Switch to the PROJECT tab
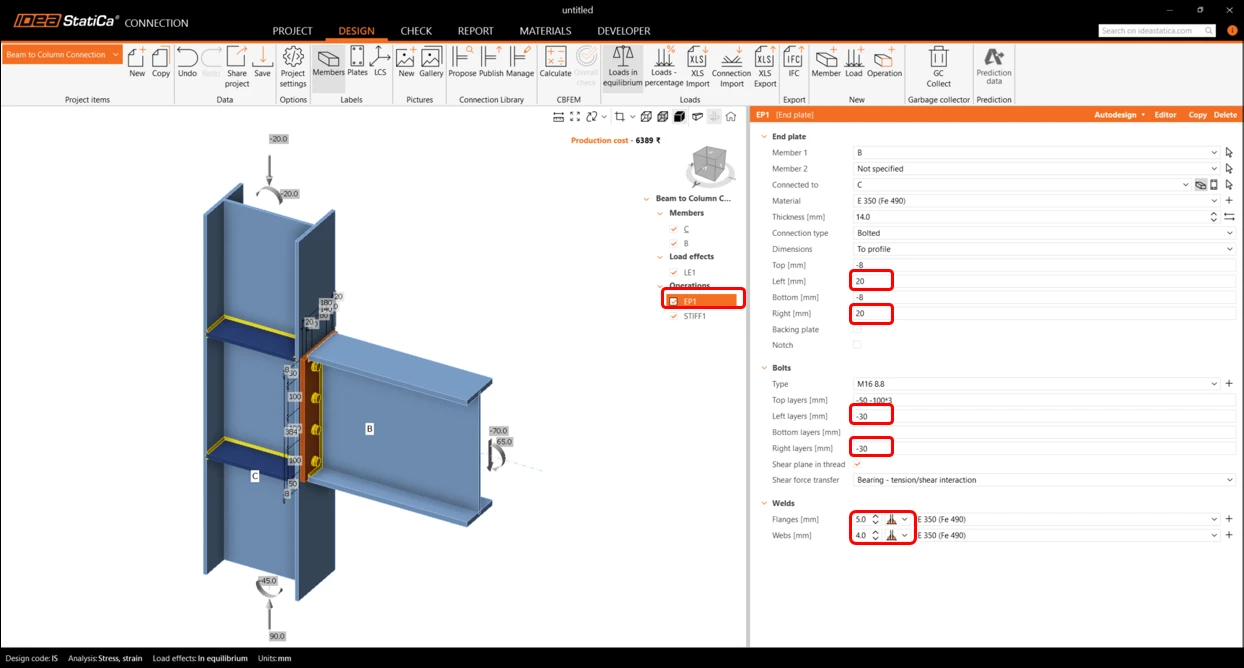 point(292,31)
